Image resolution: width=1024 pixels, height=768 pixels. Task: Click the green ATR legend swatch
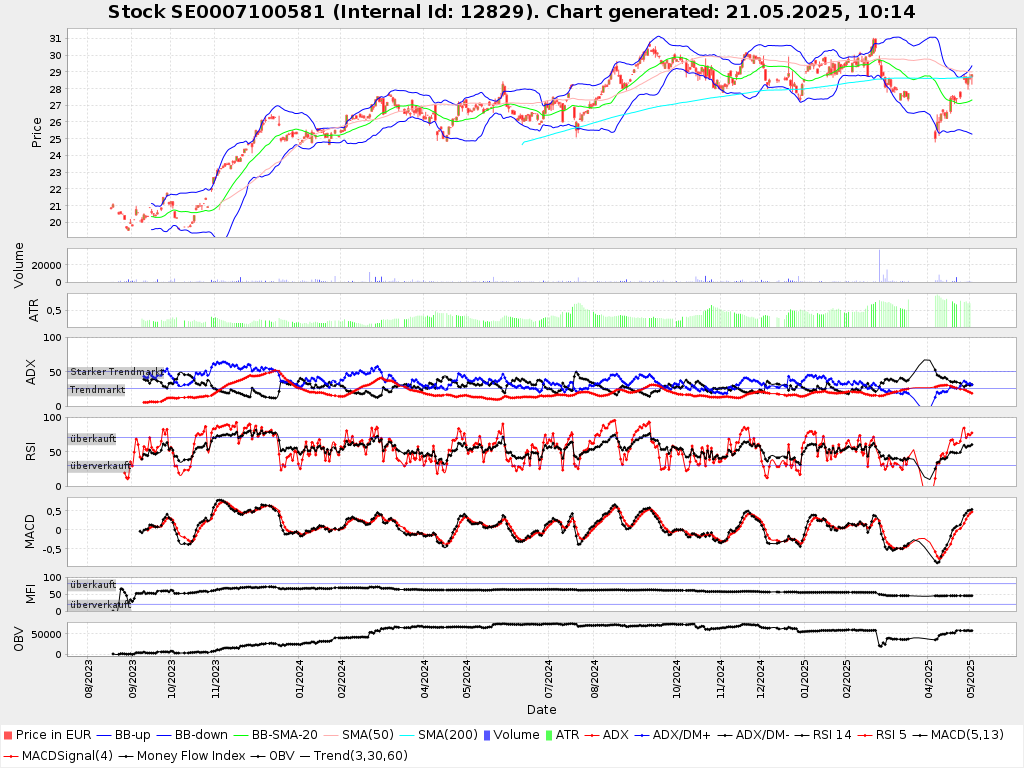click(549, 735)
